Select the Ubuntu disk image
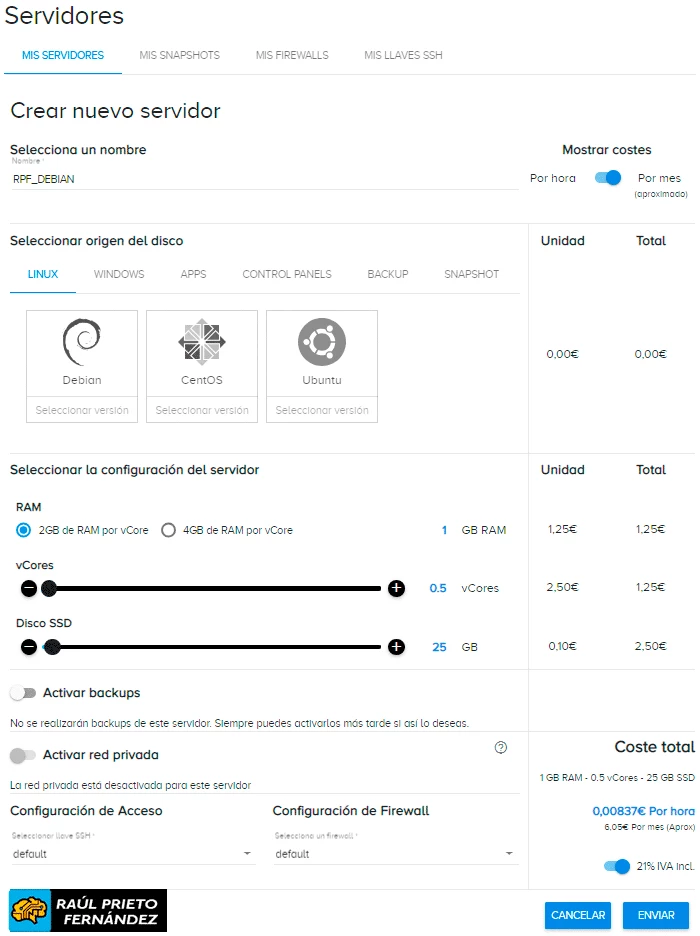The height and width of the screenshot is (936, 700). [321, 345]
